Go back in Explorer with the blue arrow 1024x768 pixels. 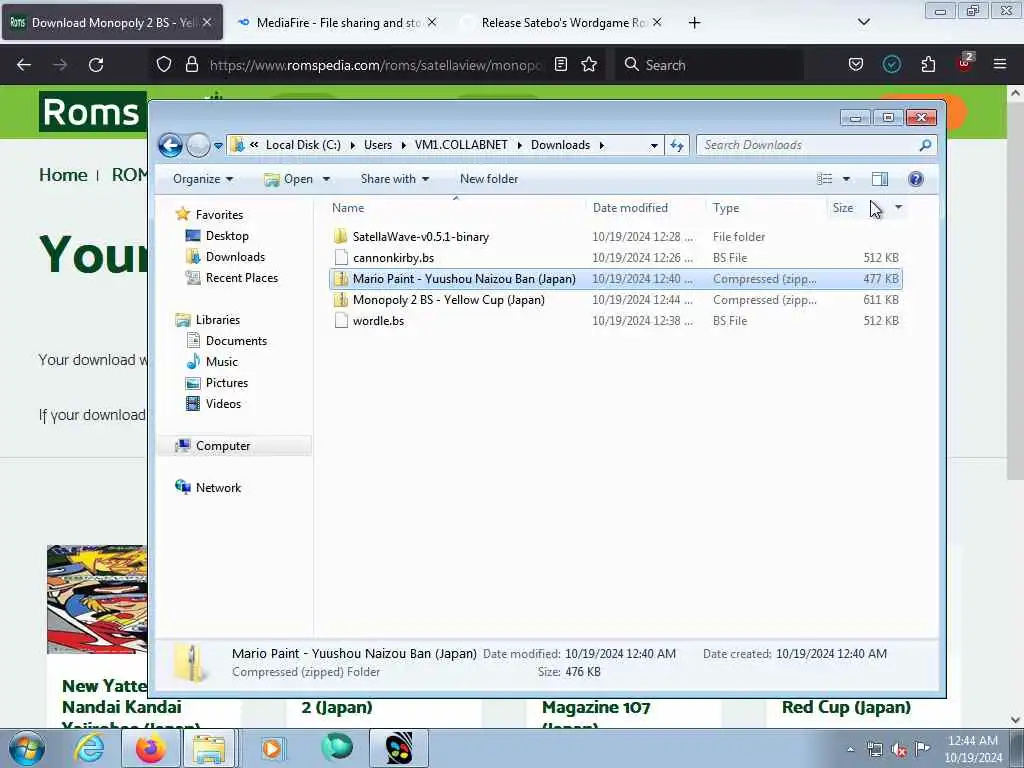(x=170, y=145)
